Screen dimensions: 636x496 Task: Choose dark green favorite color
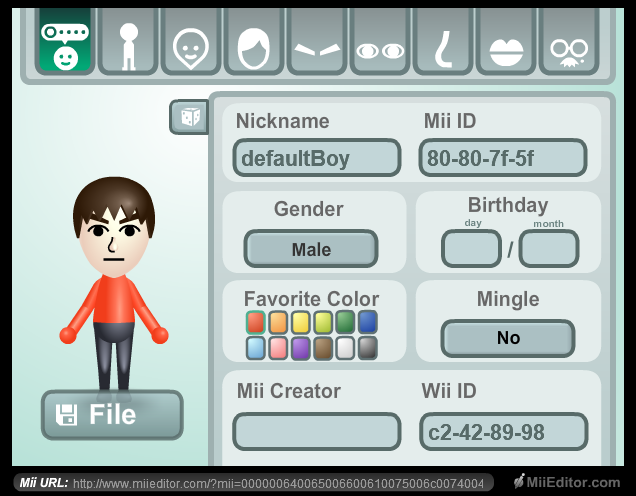point(345,322)
